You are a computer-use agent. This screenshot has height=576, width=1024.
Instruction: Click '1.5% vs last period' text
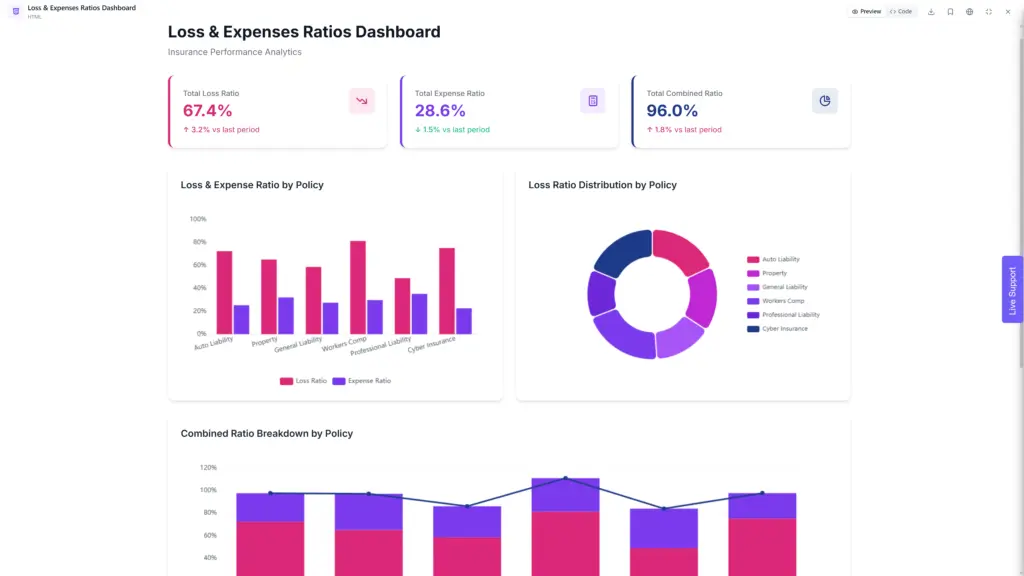pos(456,129)
